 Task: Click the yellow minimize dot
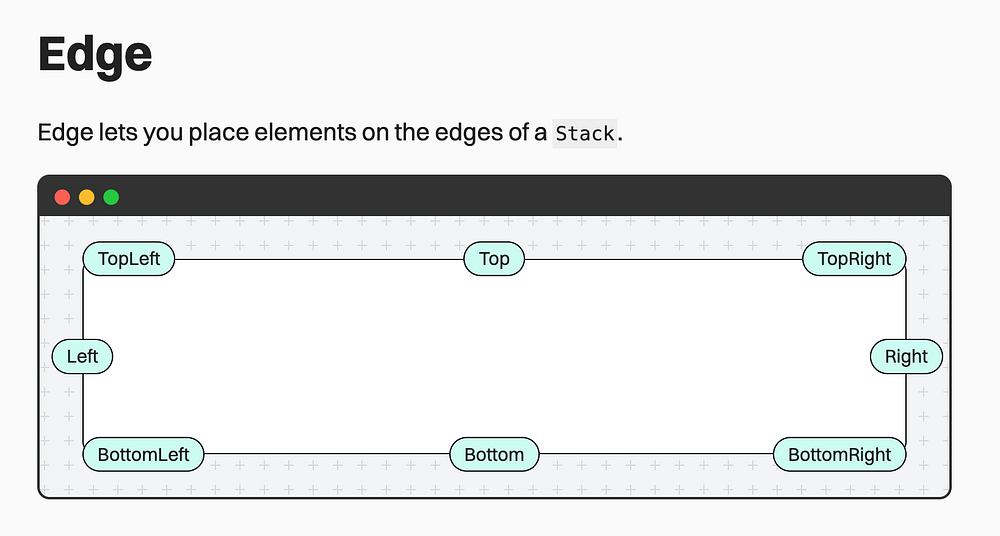tap(86, 197)
